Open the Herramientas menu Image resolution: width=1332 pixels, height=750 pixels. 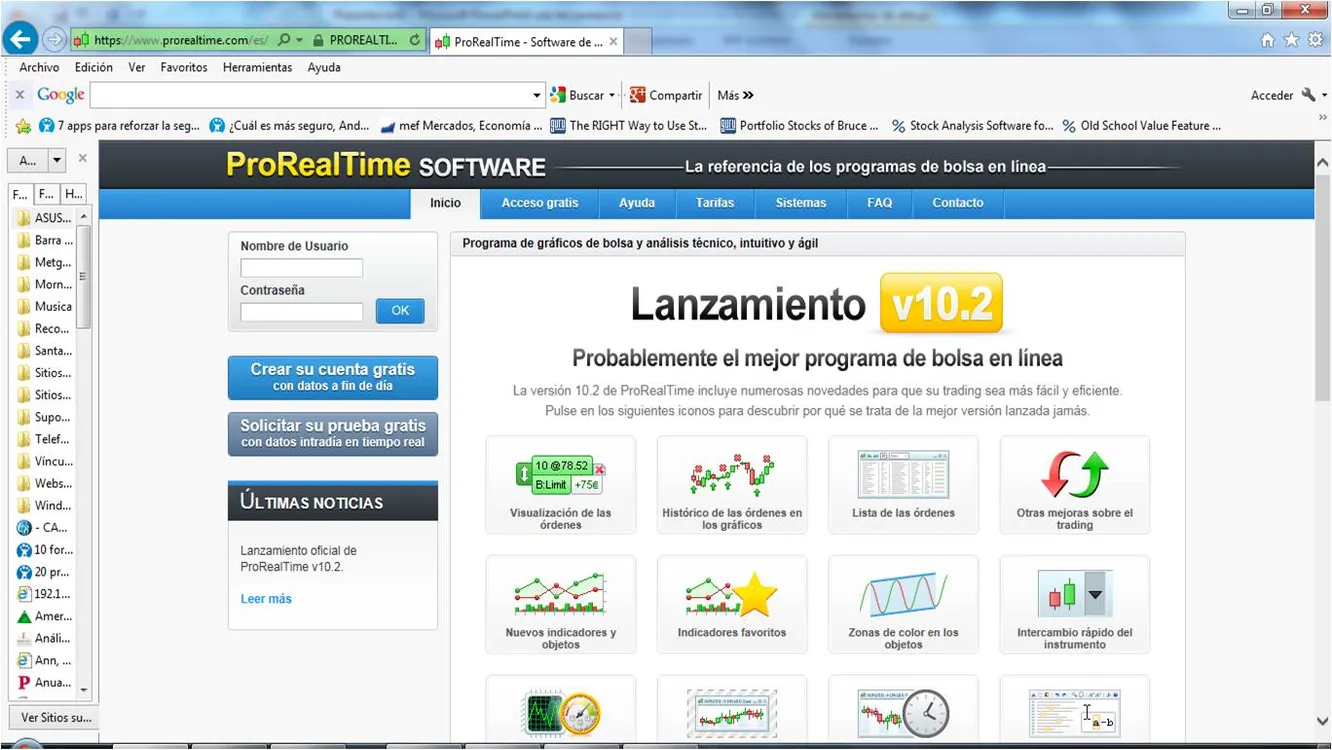click(257, 68)
